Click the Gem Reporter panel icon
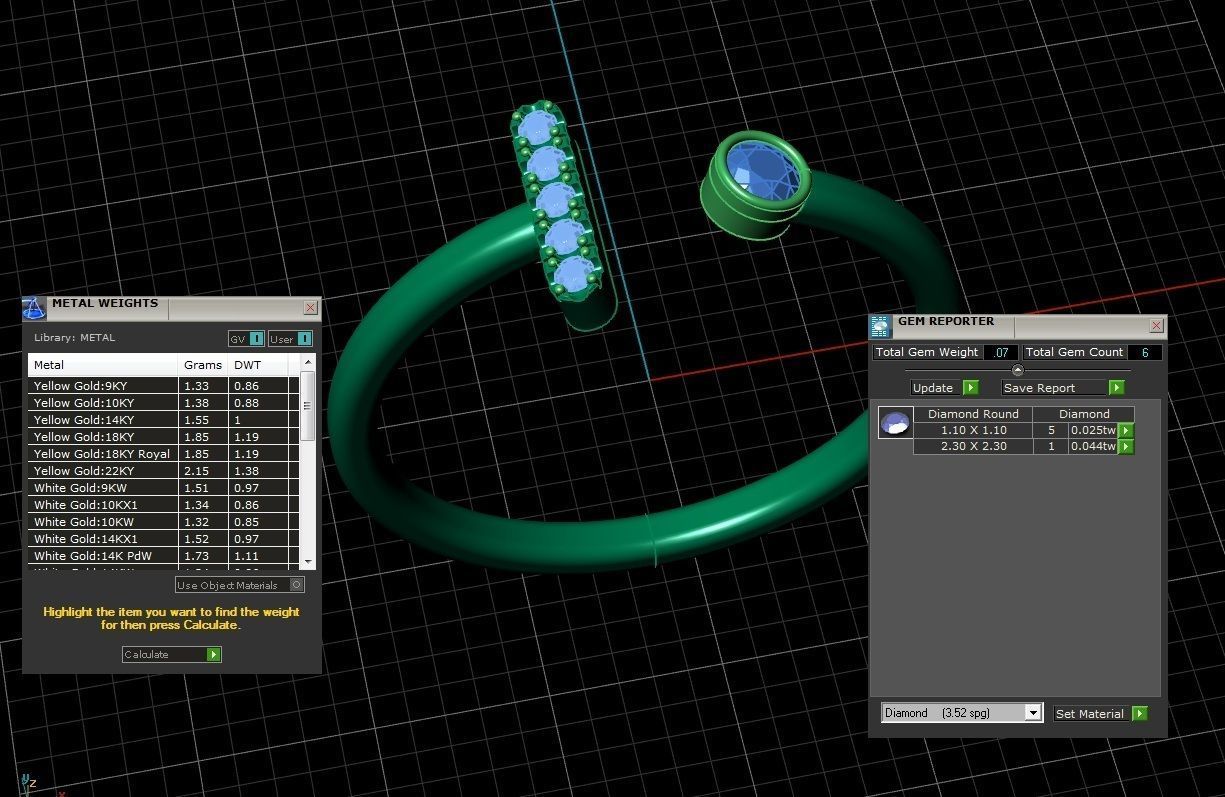 coord(880,326)
